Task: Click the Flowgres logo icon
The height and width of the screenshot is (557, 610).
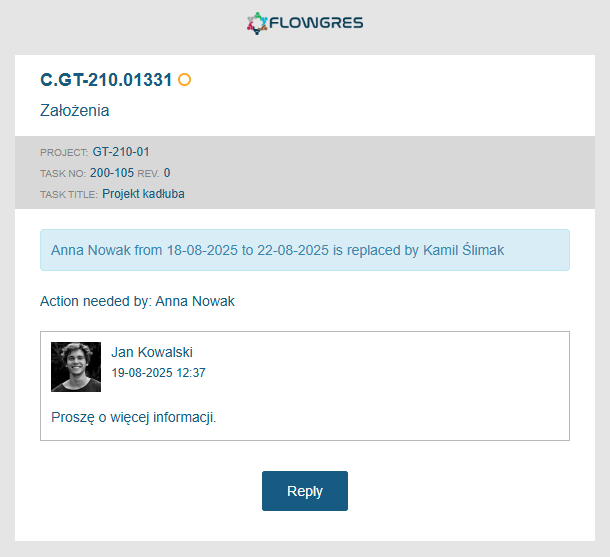Action: (257, 23)
